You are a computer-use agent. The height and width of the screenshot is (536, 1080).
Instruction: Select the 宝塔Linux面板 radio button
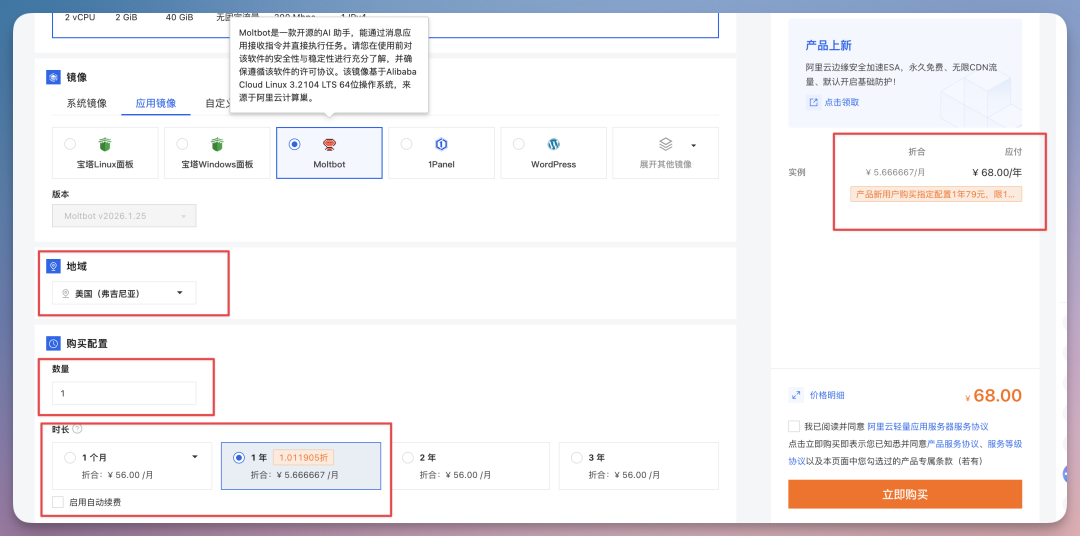click(70, 144)
